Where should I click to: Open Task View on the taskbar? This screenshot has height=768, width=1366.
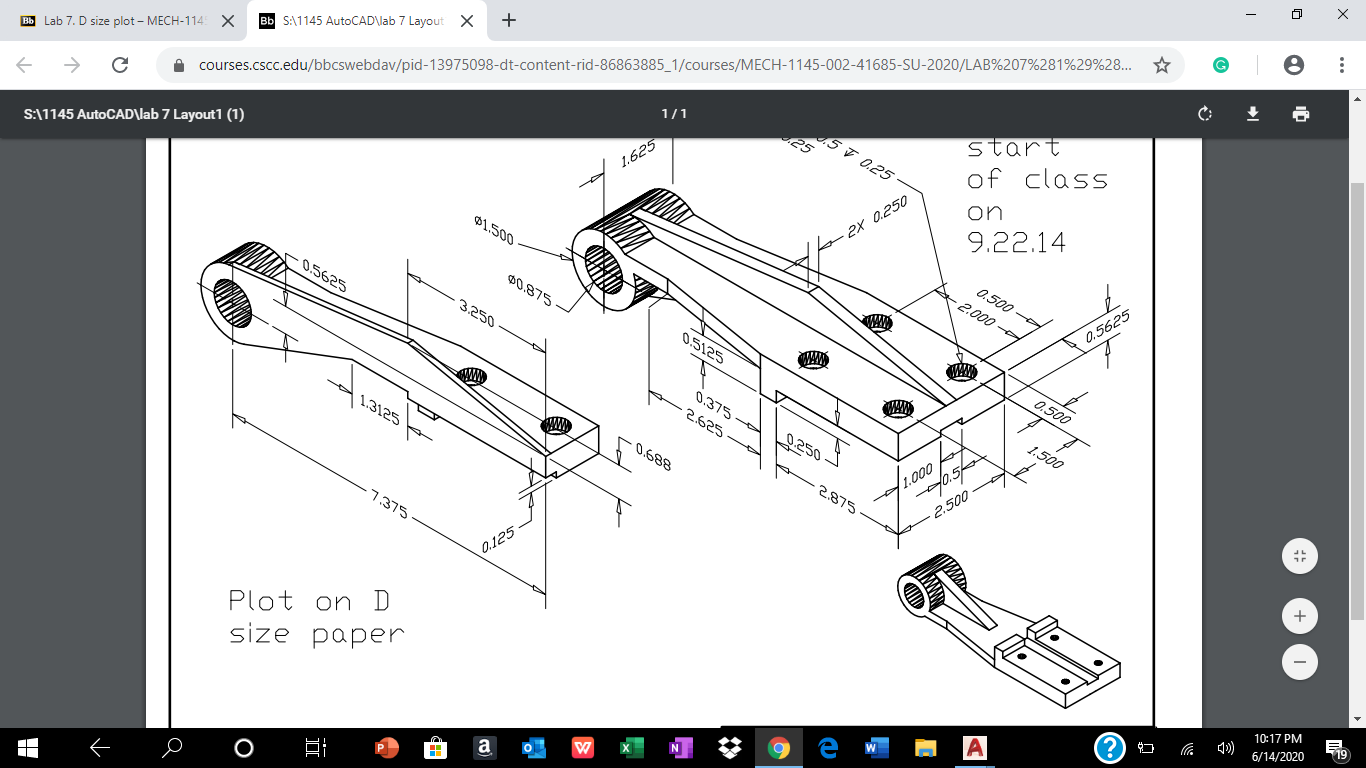[x=315, y=747]
